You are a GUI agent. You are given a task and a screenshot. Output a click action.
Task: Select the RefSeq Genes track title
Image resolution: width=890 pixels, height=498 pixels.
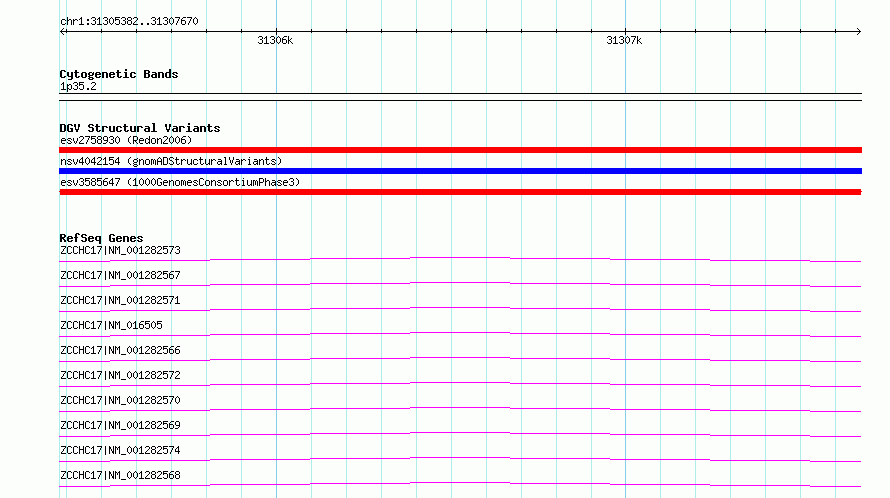pos(101,238)
